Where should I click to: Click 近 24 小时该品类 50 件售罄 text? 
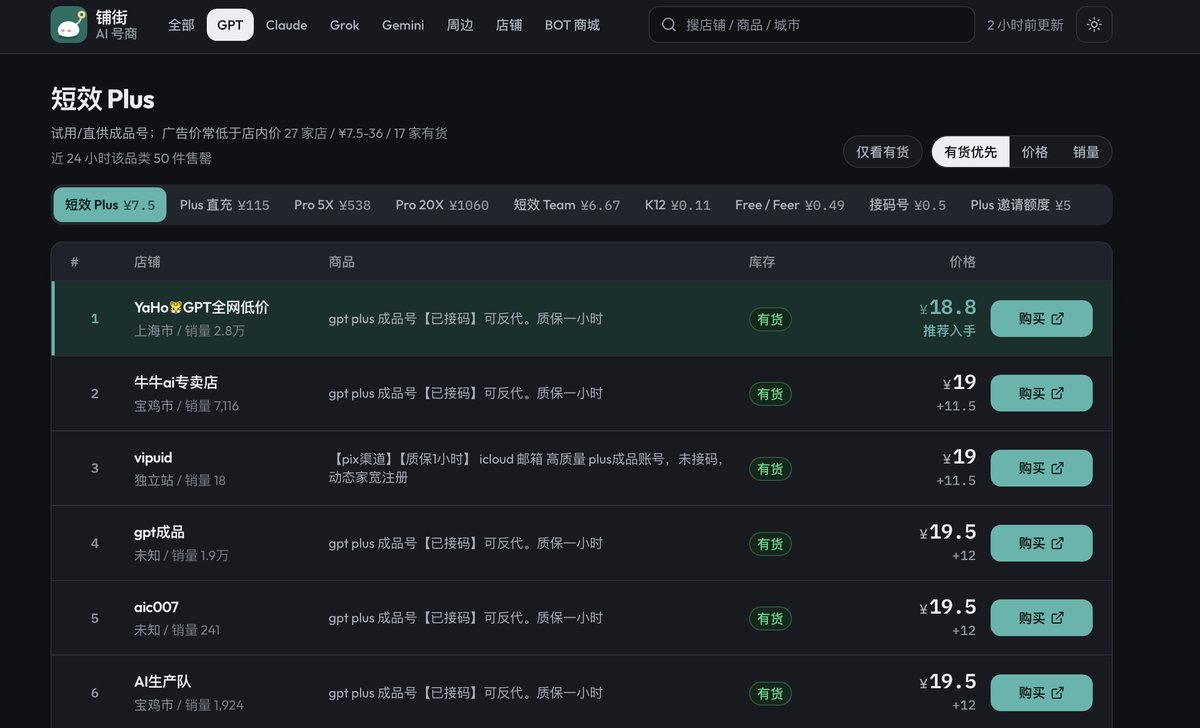click(131, 158)
